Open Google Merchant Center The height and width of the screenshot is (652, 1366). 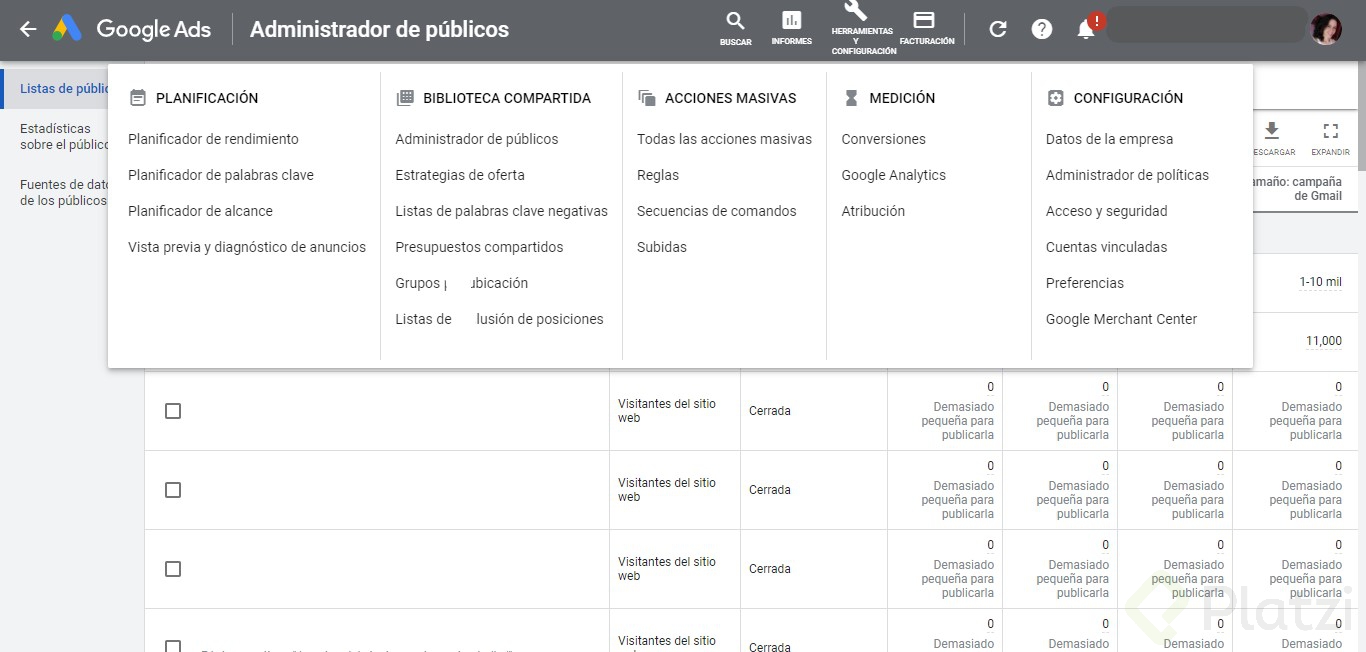tap(1121, 319)
